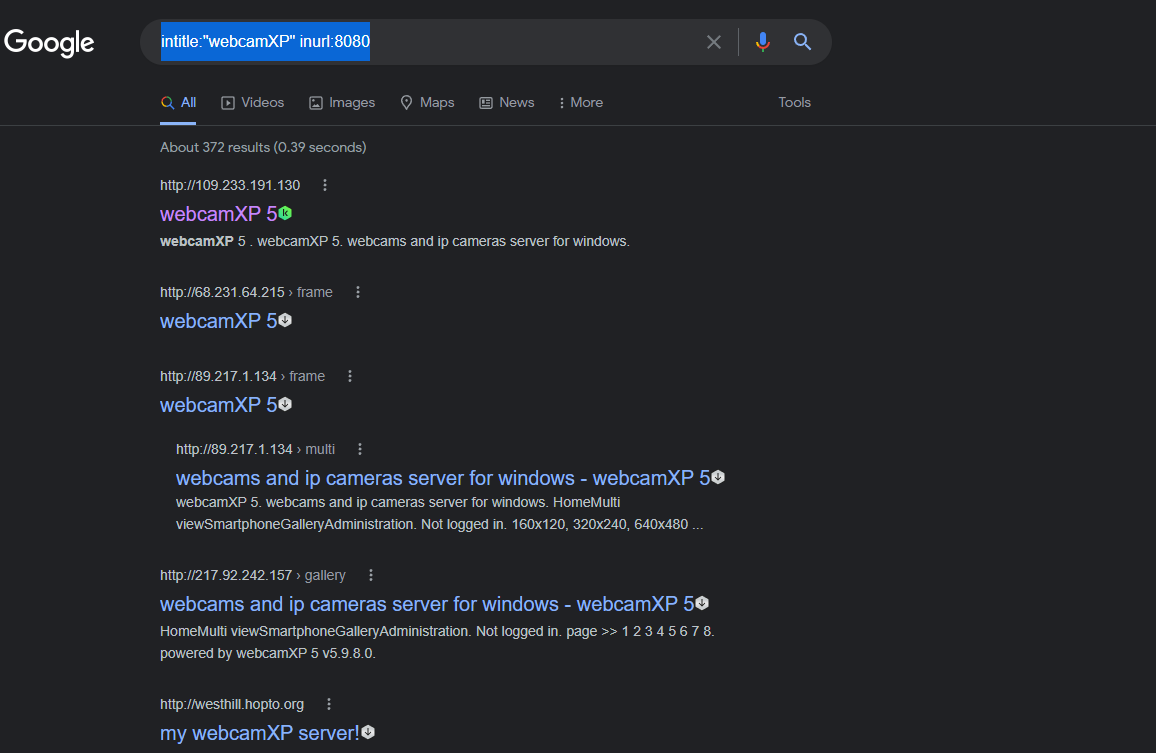
Task: Click shield badge beside the 217.92.242.157 gallery title
Action: tap(702, 603)
